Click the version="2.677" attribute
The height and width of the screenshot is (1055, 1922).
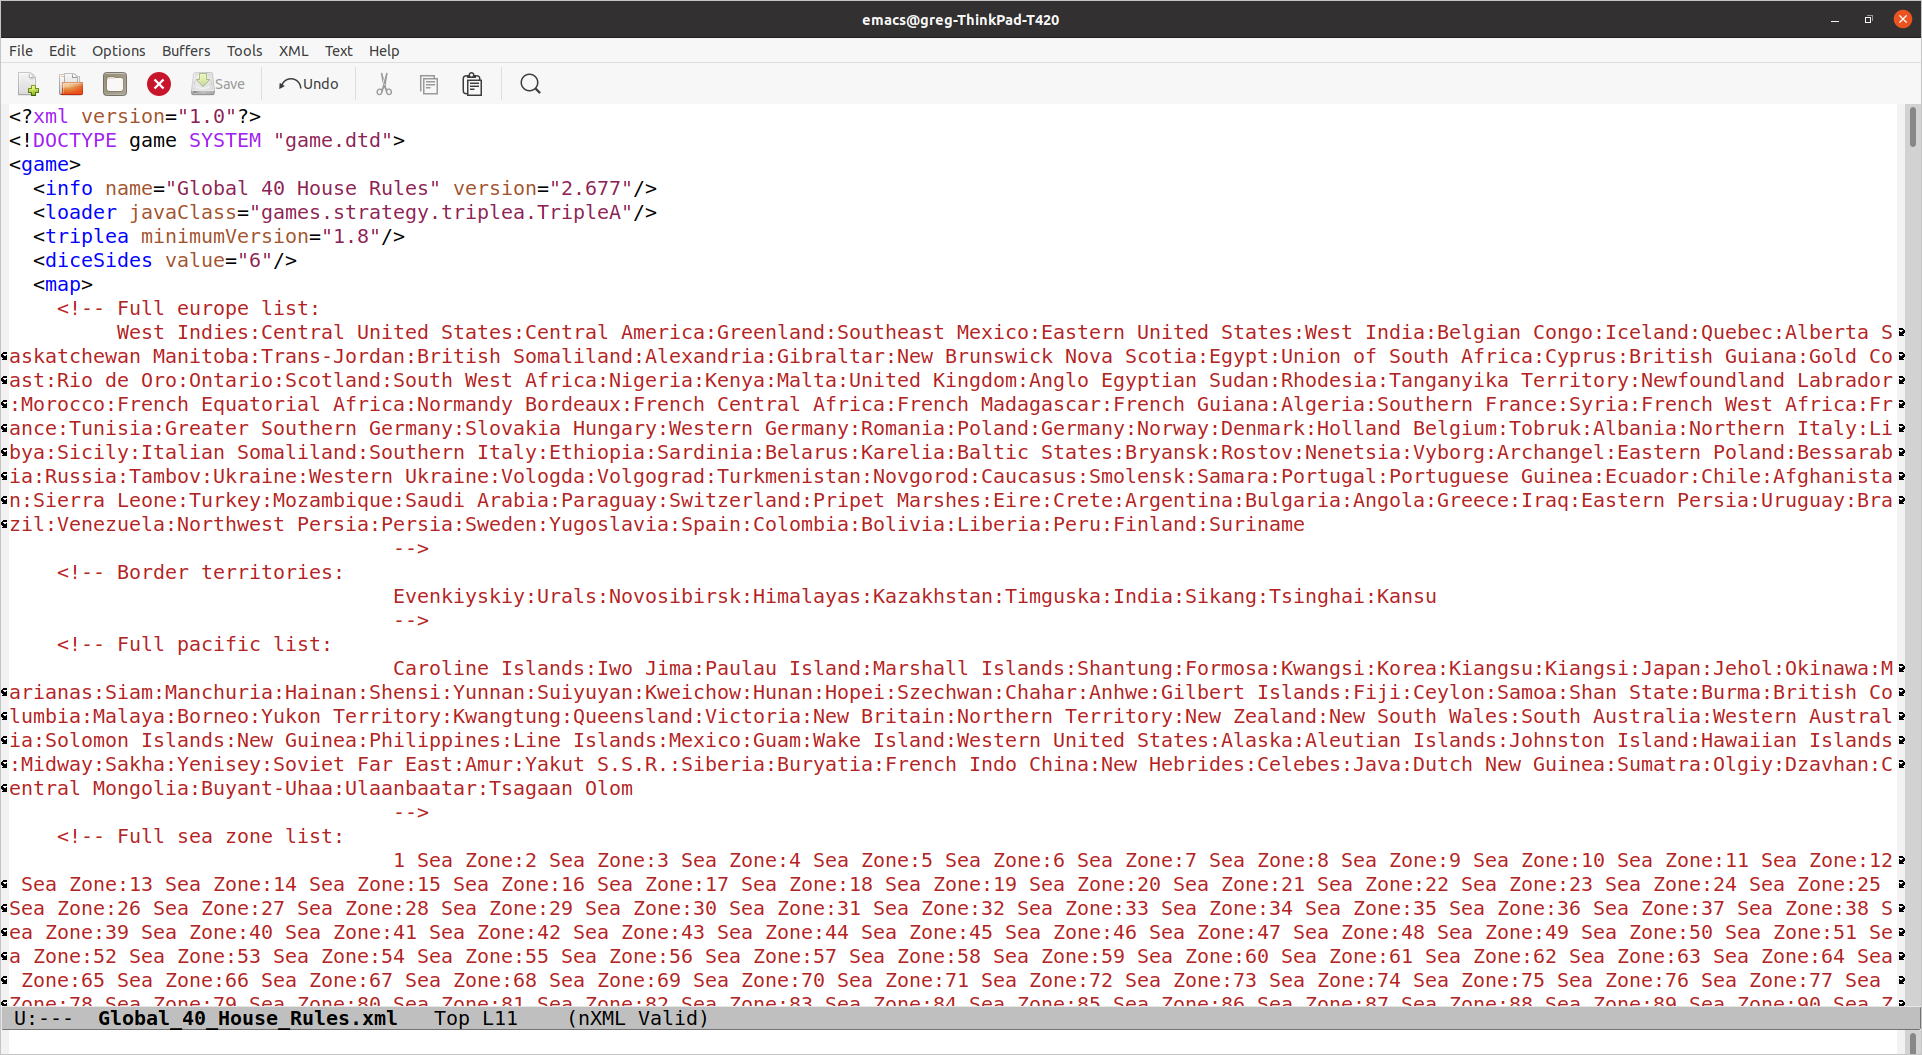[x=543, y=188]
